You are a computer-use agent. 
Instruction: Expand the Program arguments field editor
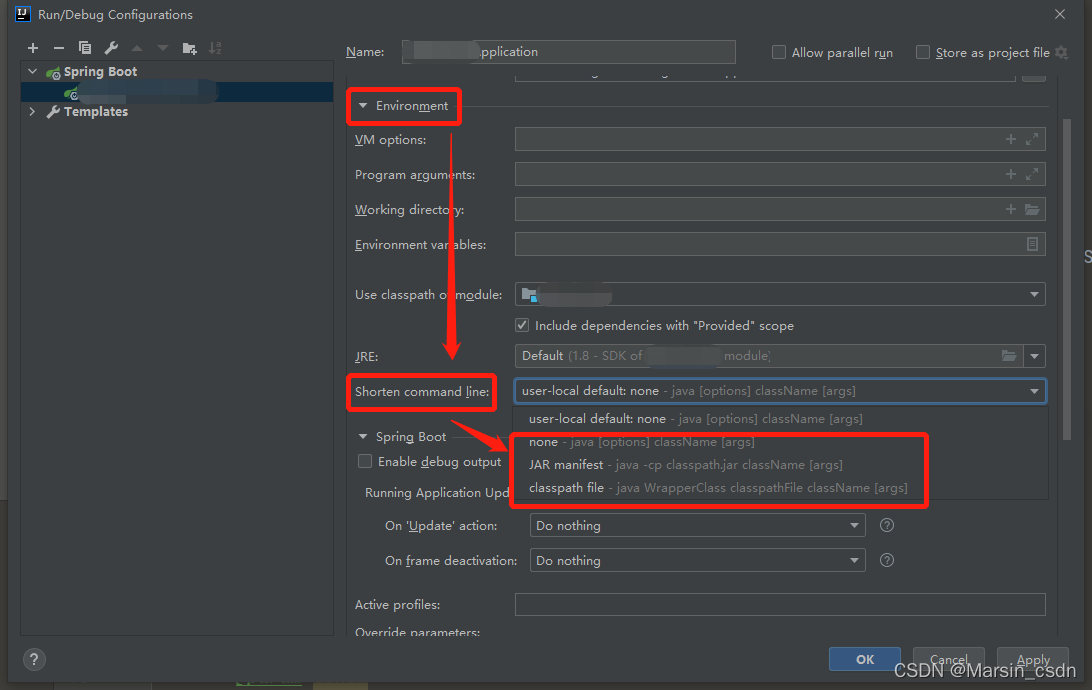pyautogui.click(x=1032, y=174)
